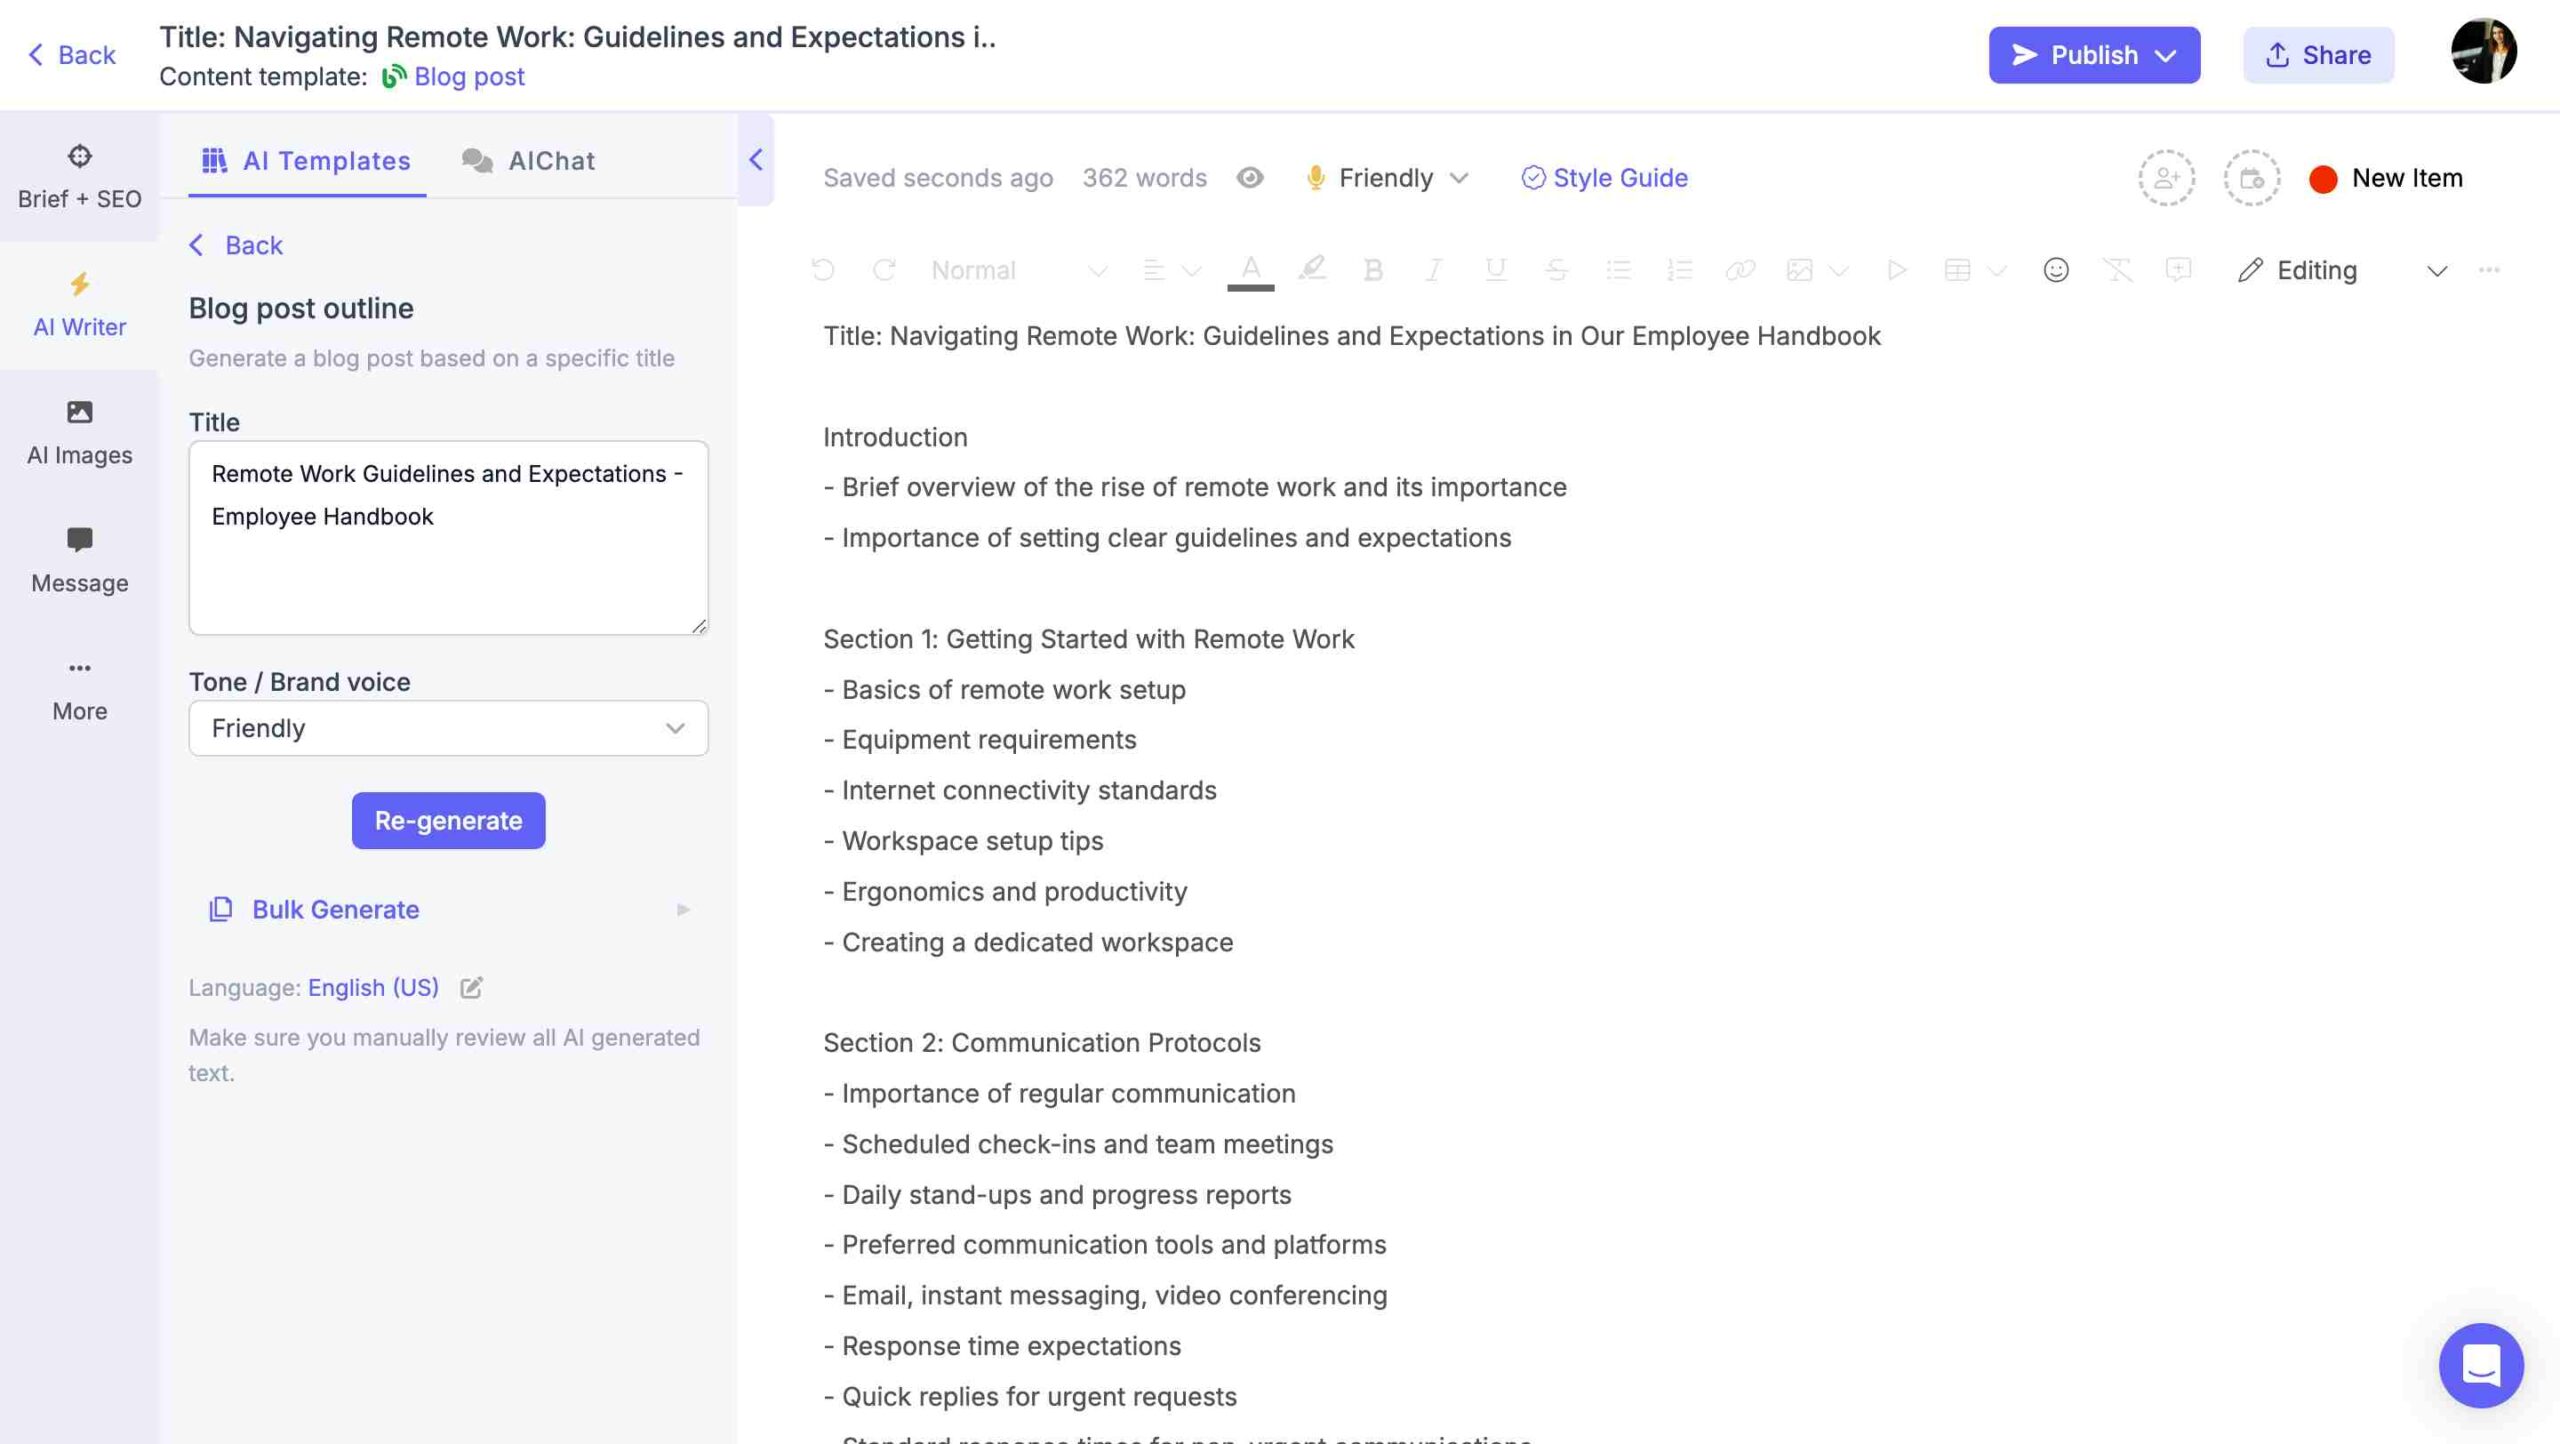This screenshot has height=1444, width=2560.
Task: Click the Share button
Action: pyautogui.click(x=2317, y=55)
